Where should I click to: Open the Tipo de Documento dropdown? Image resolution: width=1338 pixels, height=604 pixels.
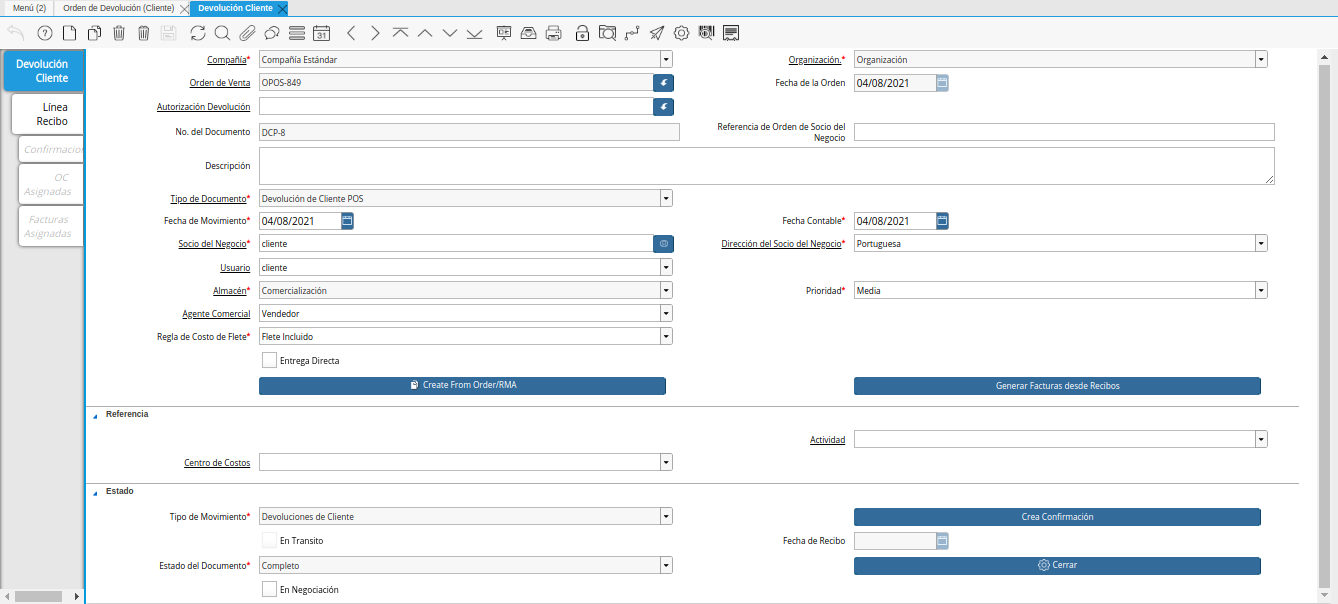pos(666,198)
